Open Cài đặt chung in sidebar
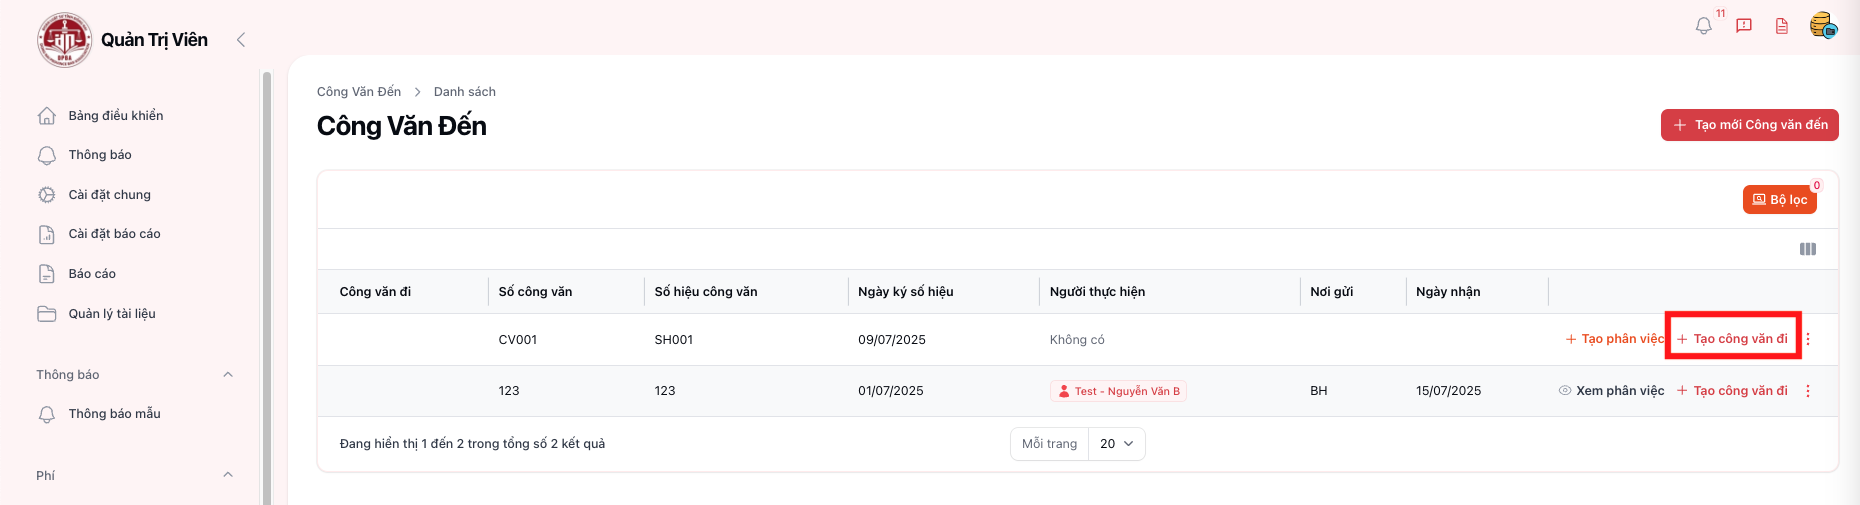The width and height of the screenshot is (1860, 505). [x=109, y=195]
